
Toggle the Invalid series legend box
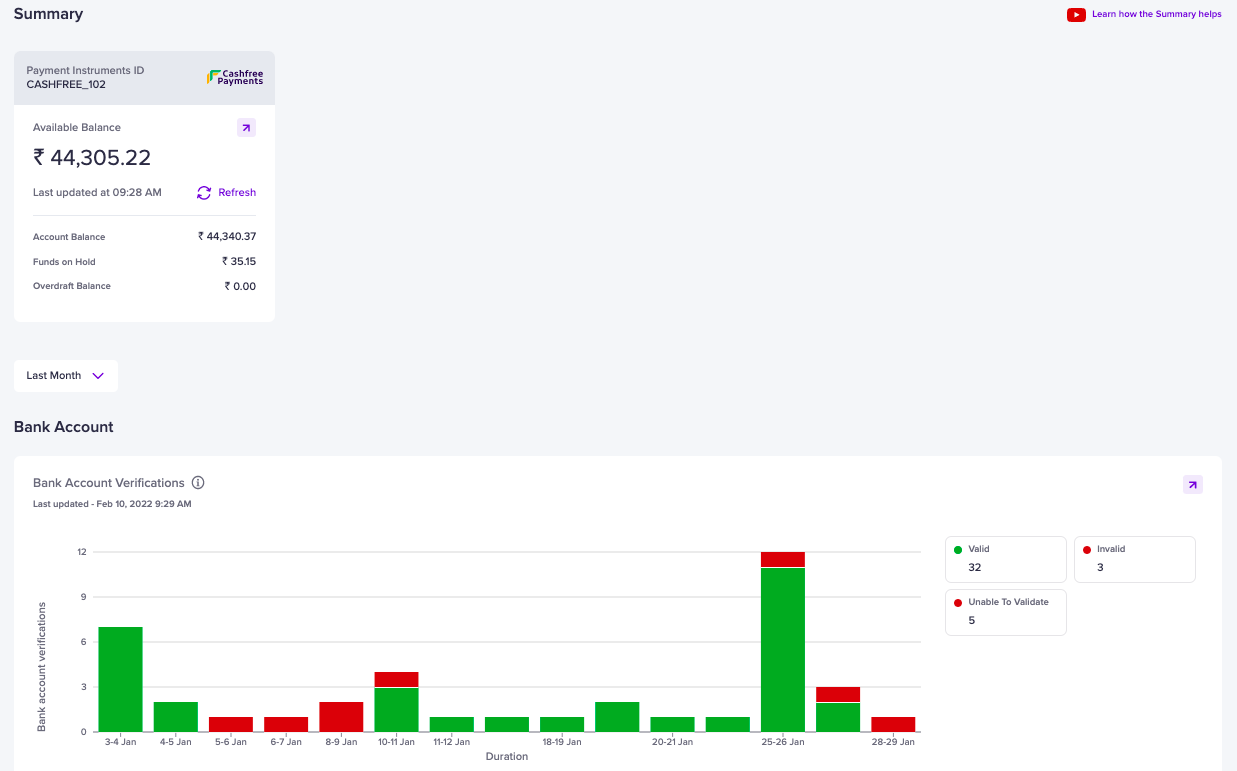1135,559
